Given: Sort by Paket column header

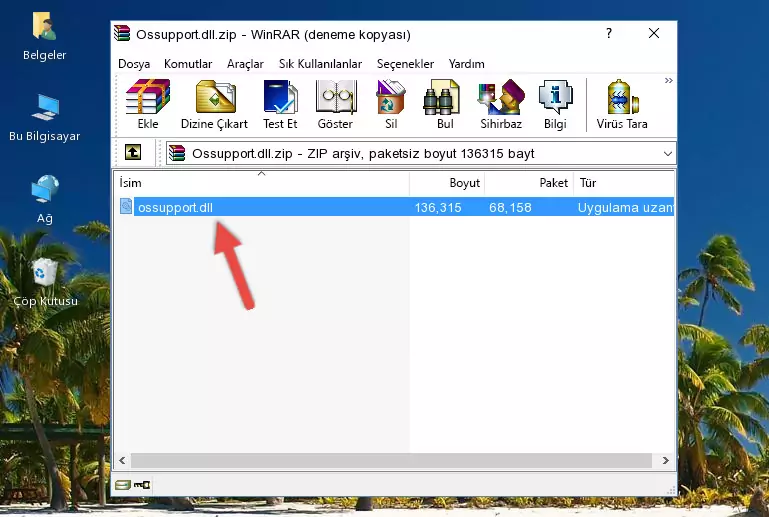Looking at the screenshot, I should point(529,183).
